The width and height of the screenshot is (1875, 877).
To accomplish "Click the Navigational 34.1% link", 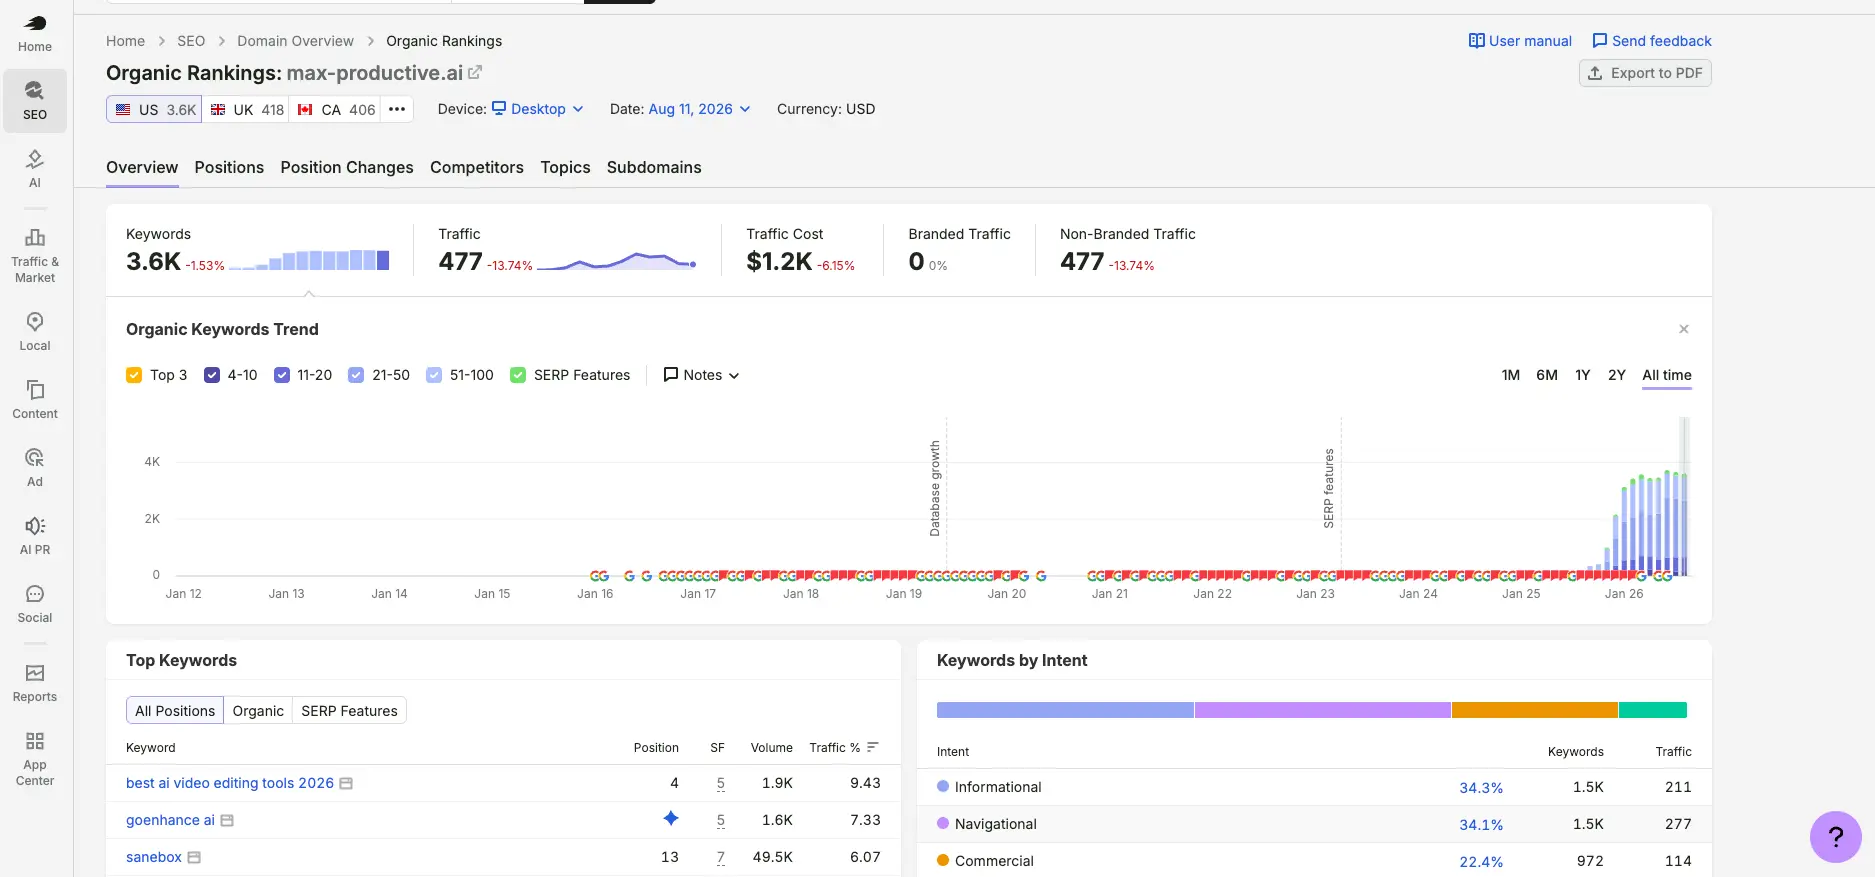I will click(x=1481, y=825).
